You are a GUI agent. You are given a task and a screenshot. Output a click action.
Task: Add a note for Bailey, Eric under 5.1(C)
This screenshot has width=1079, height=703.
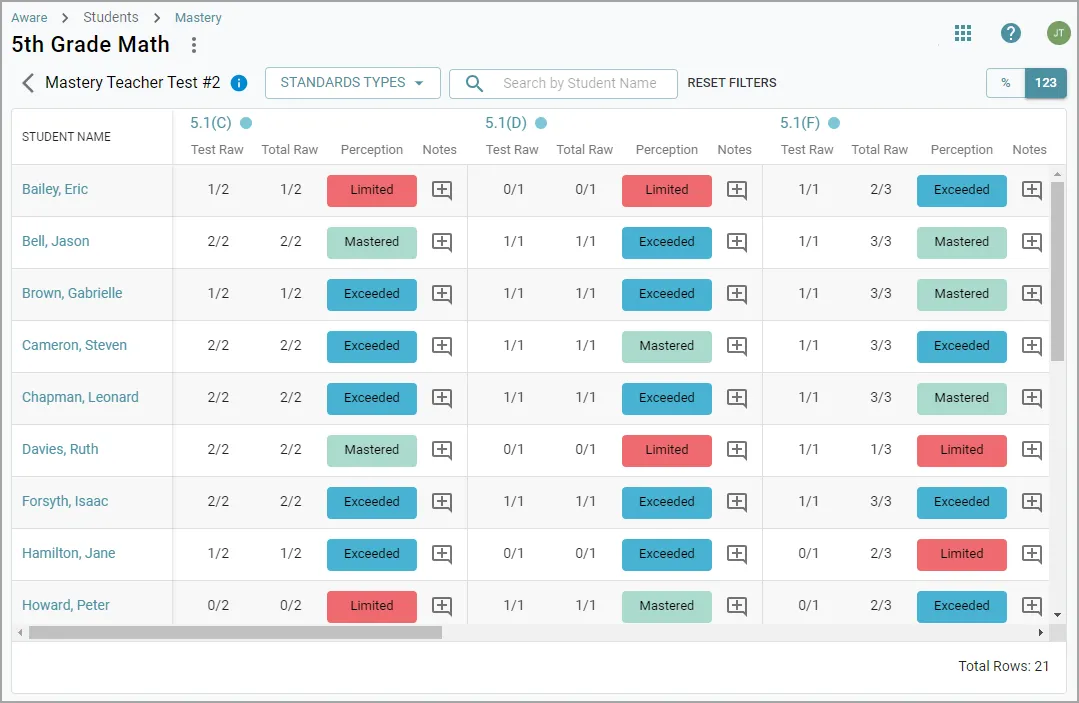coord(441,190)
